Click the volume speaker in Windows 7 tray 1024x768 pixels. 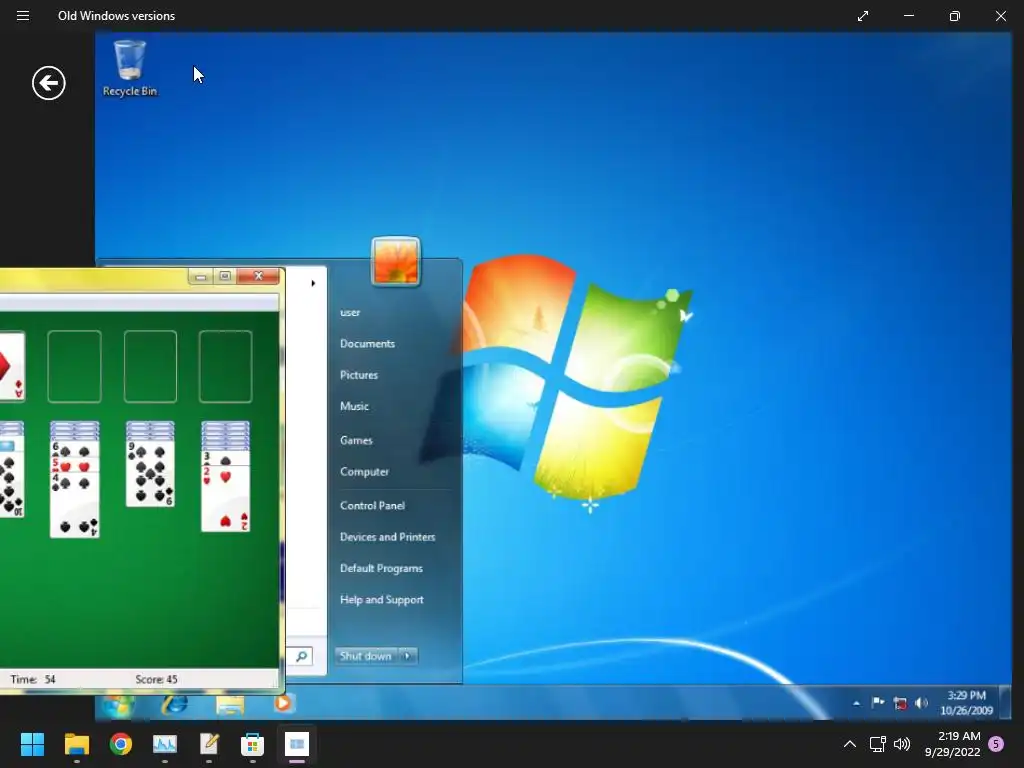coord(921,703)
